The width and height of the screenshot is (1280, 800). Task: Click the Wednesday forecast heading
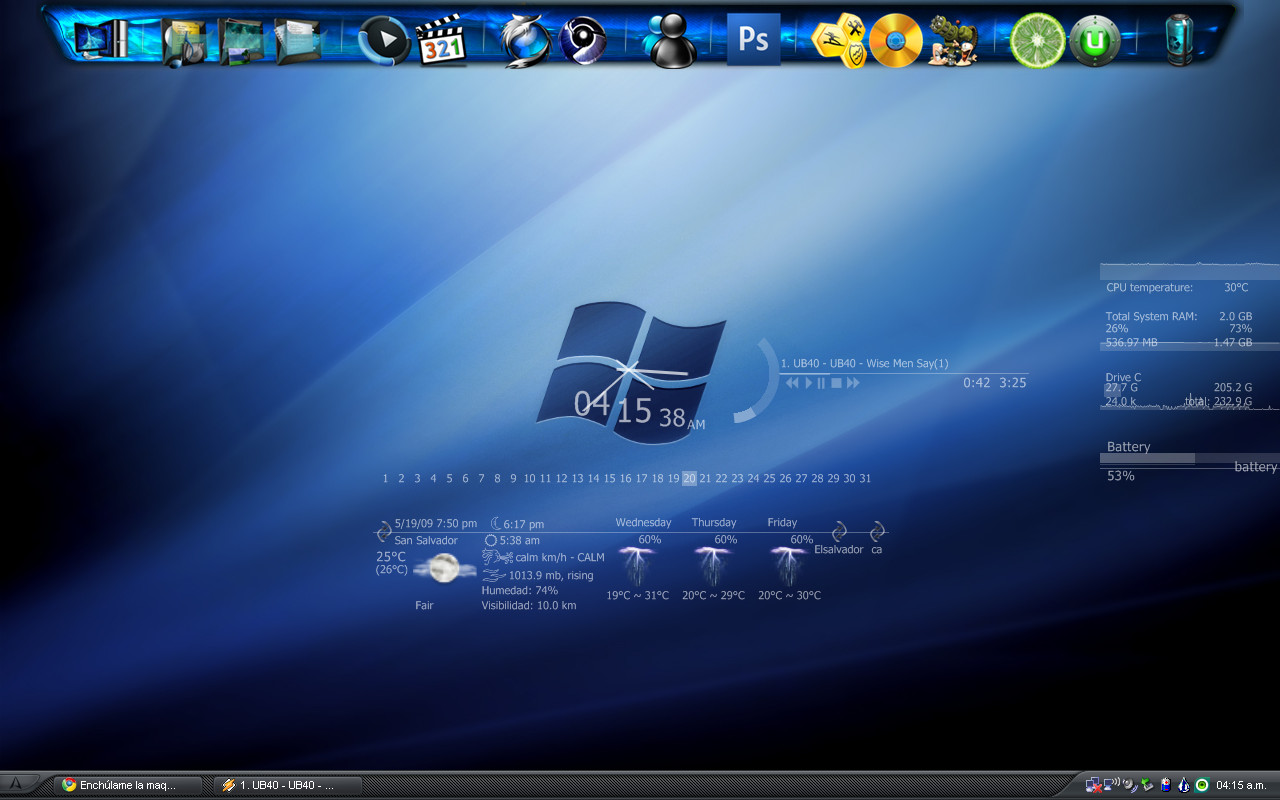pyautogui.click(x=643, y=522)
